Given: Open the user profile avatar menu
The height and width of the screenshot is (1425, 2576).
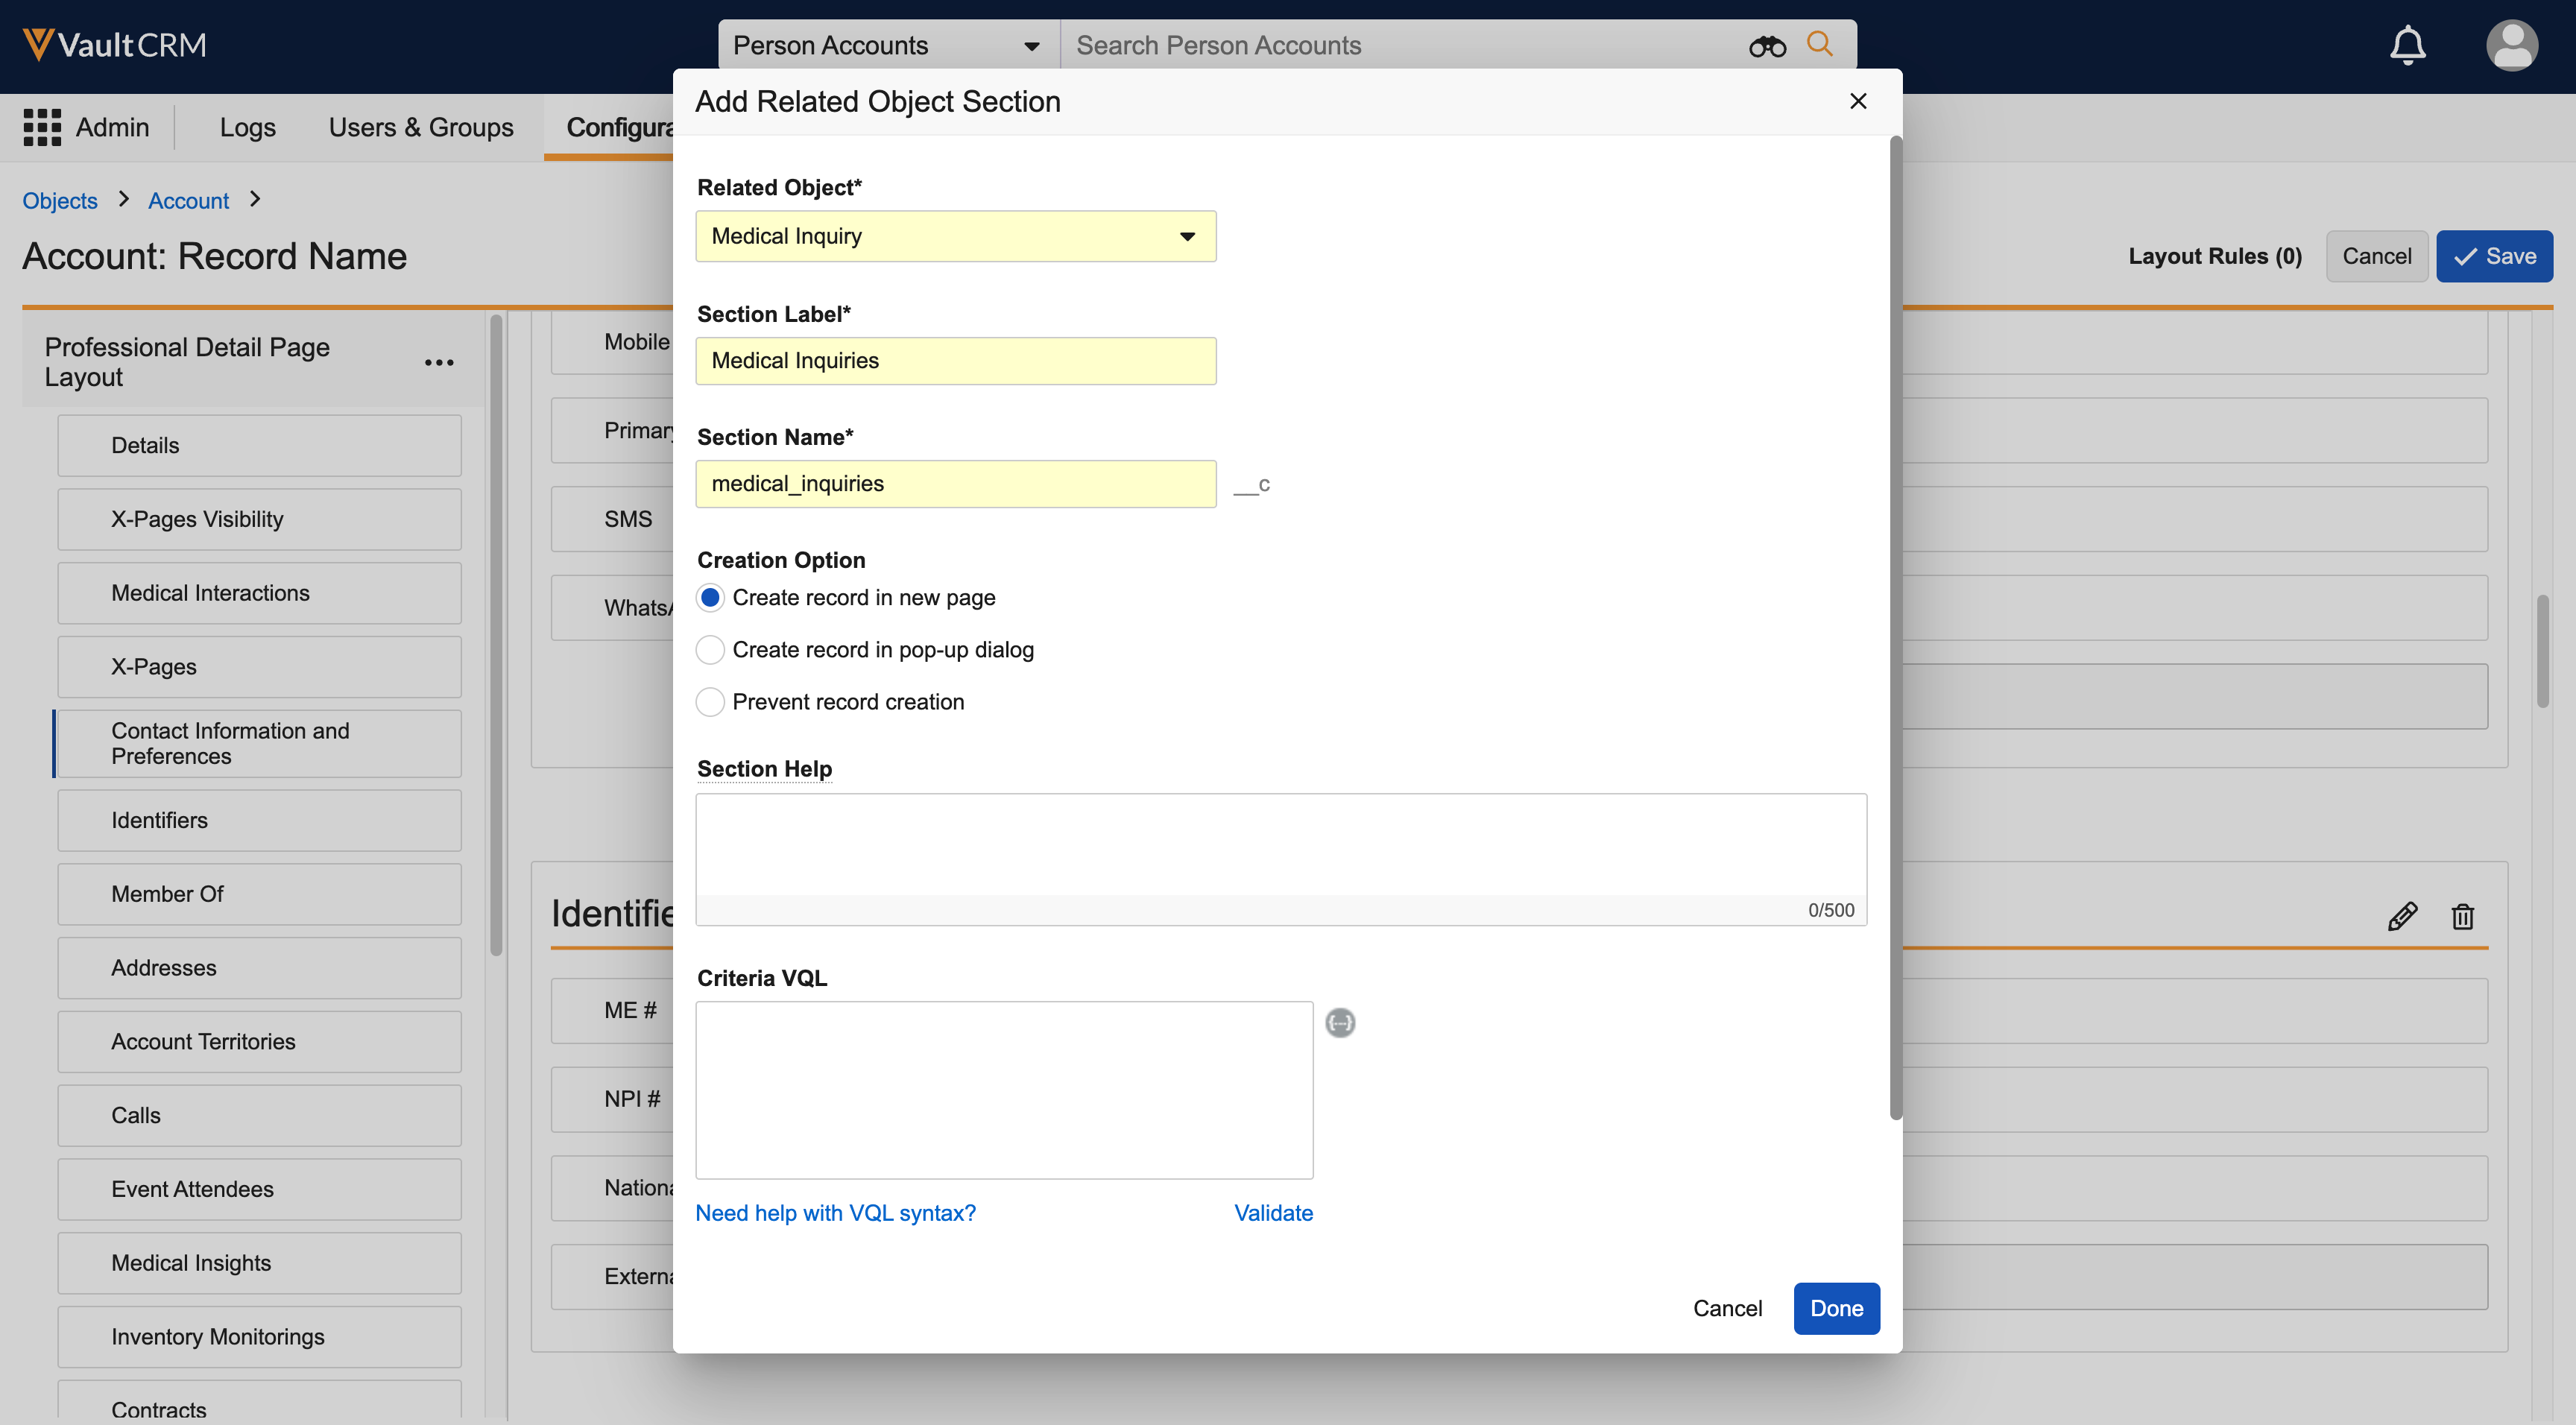Looking at the screenshot, I should (x=2511, y=45).
